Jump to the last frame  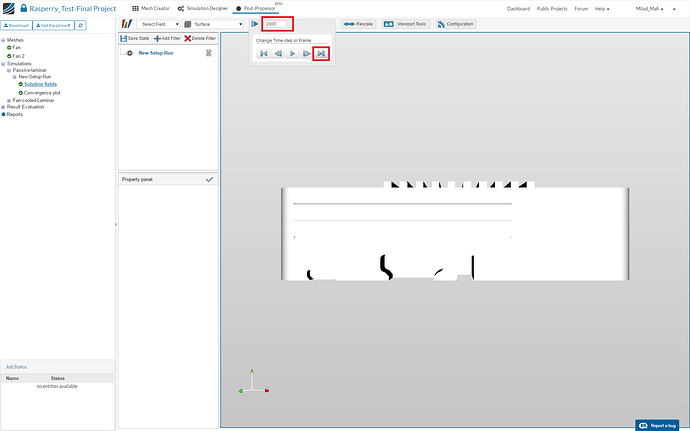click(321, 54)
